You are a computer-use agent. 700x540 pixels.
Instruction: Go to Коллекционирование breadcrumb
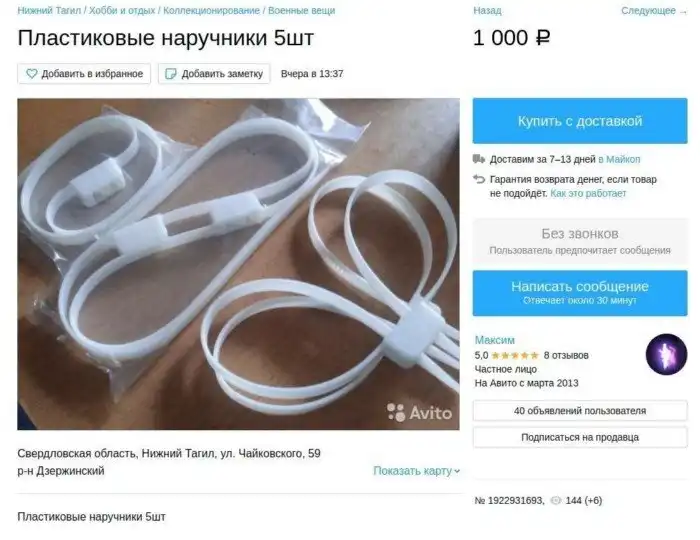pos(211,10)
